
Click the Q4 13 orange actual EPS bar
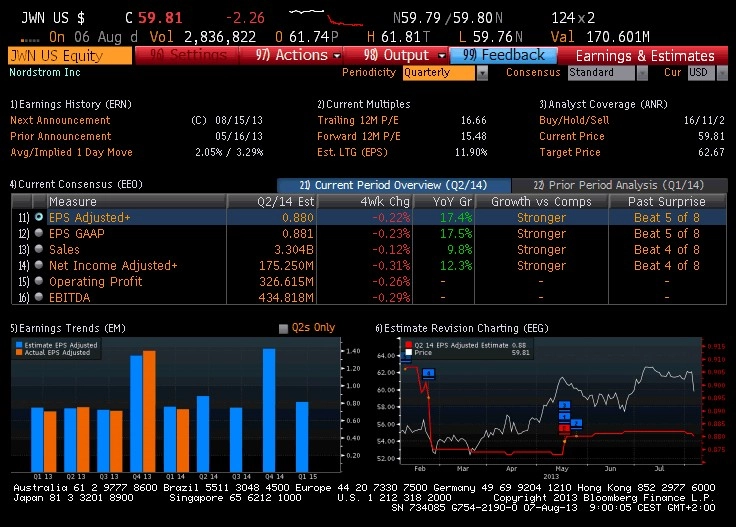click(149, 411)
